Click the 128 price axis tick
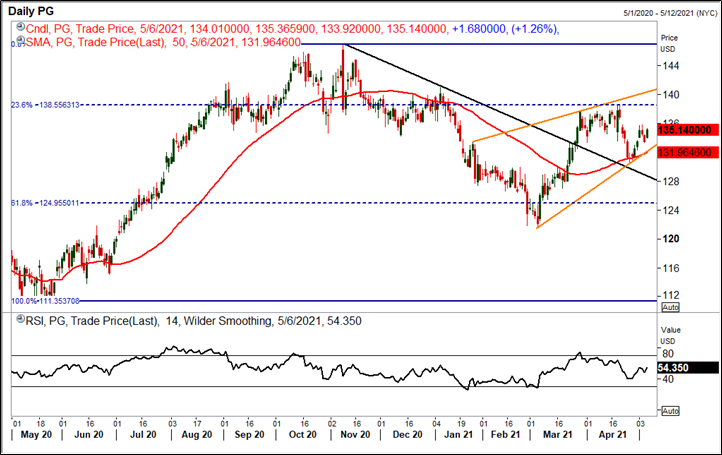This screenshot has width=722, height=455. pos(671,181)
